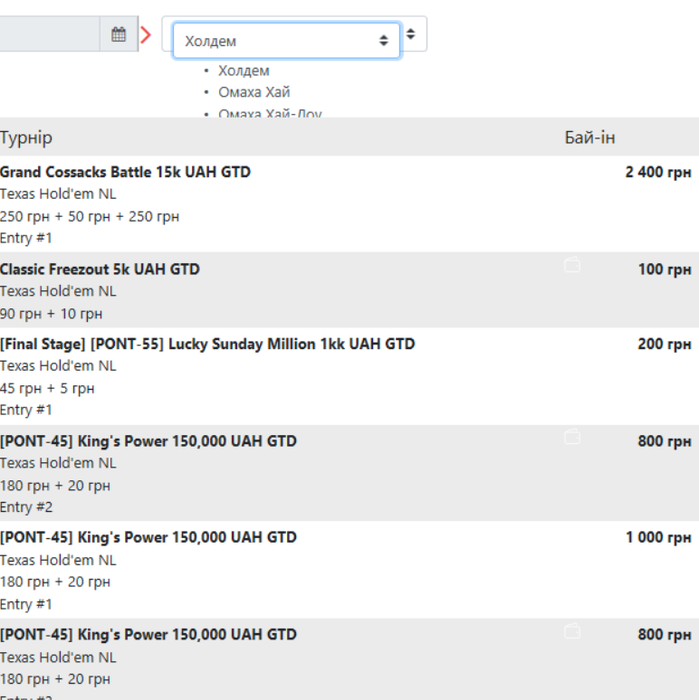Open King's Power tournament with Entry #1
The image size is (699, 700).
[148, 537]
